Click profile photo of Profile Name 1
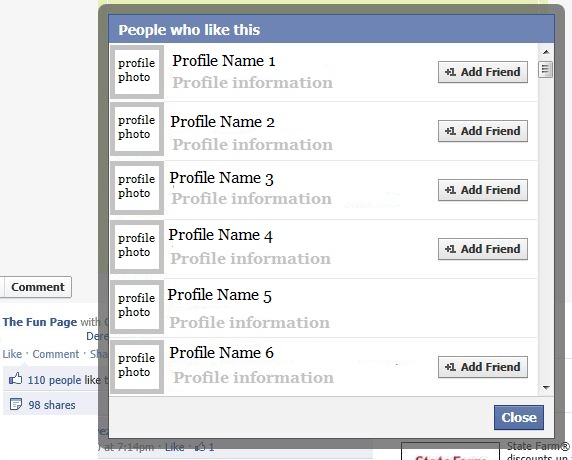Viewport: 572px width, 460px height. click(x=137, y=71)
